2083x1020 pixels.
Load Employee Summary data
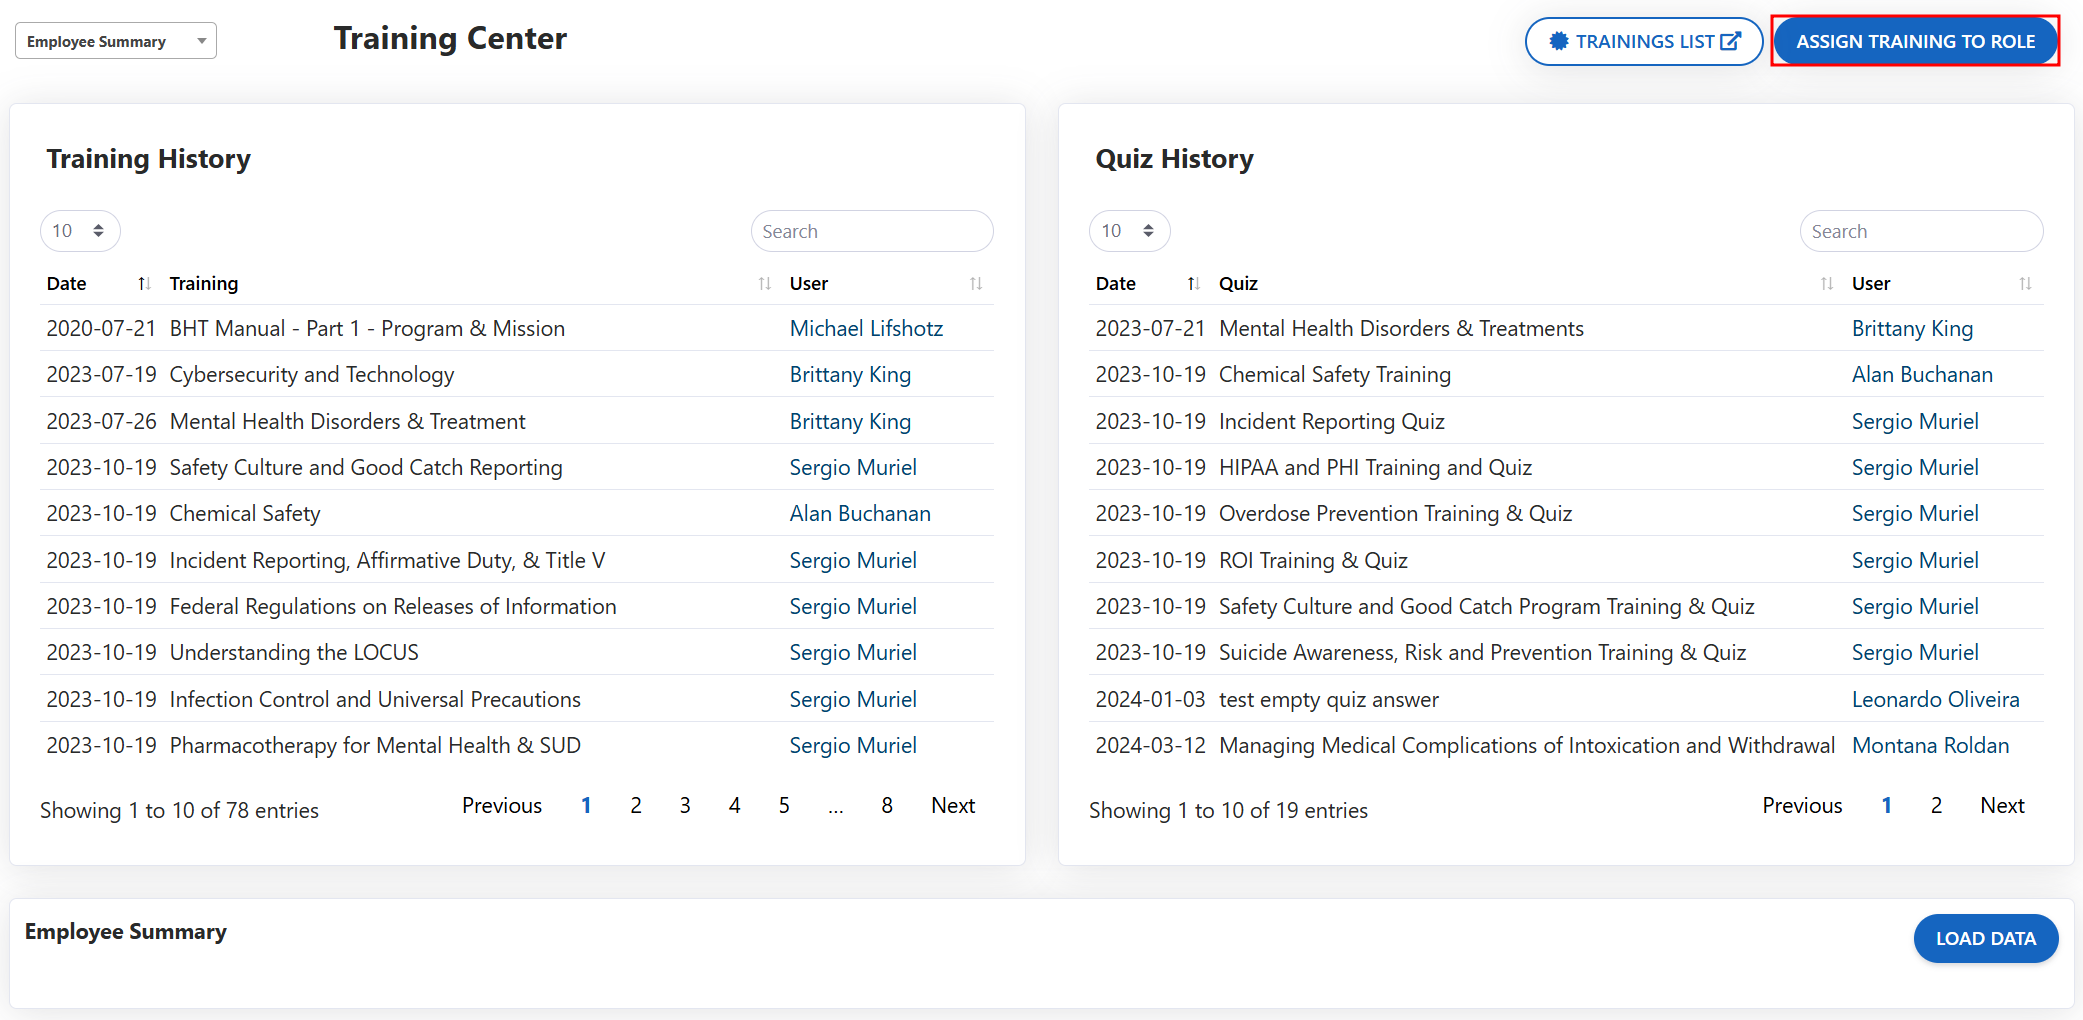click(1985, 939)
